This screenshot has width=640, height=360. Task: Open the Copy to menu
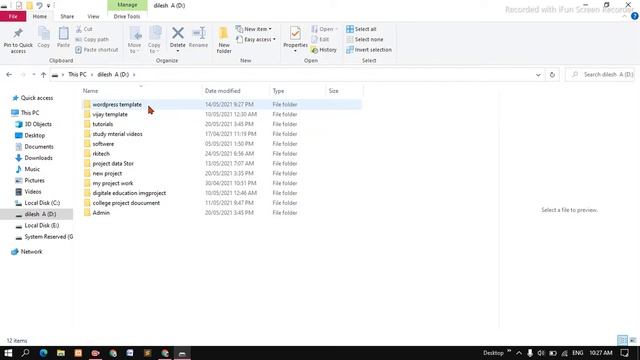[154, 40]
